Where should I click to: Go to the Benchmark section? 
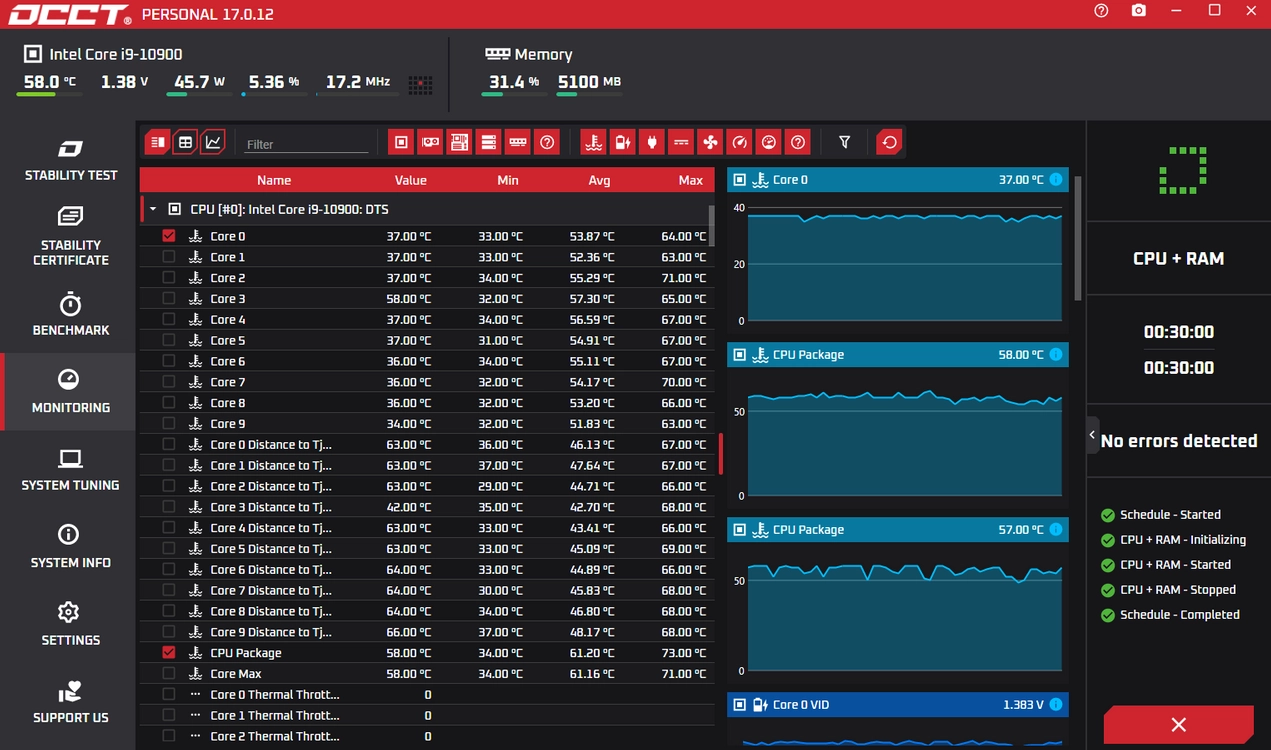pyautogui.click(x=70, y=314)
